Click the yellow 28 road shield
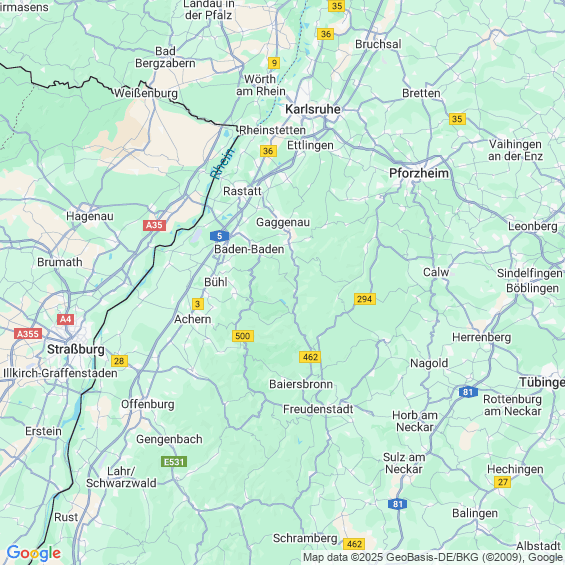 tap(119, 361)
